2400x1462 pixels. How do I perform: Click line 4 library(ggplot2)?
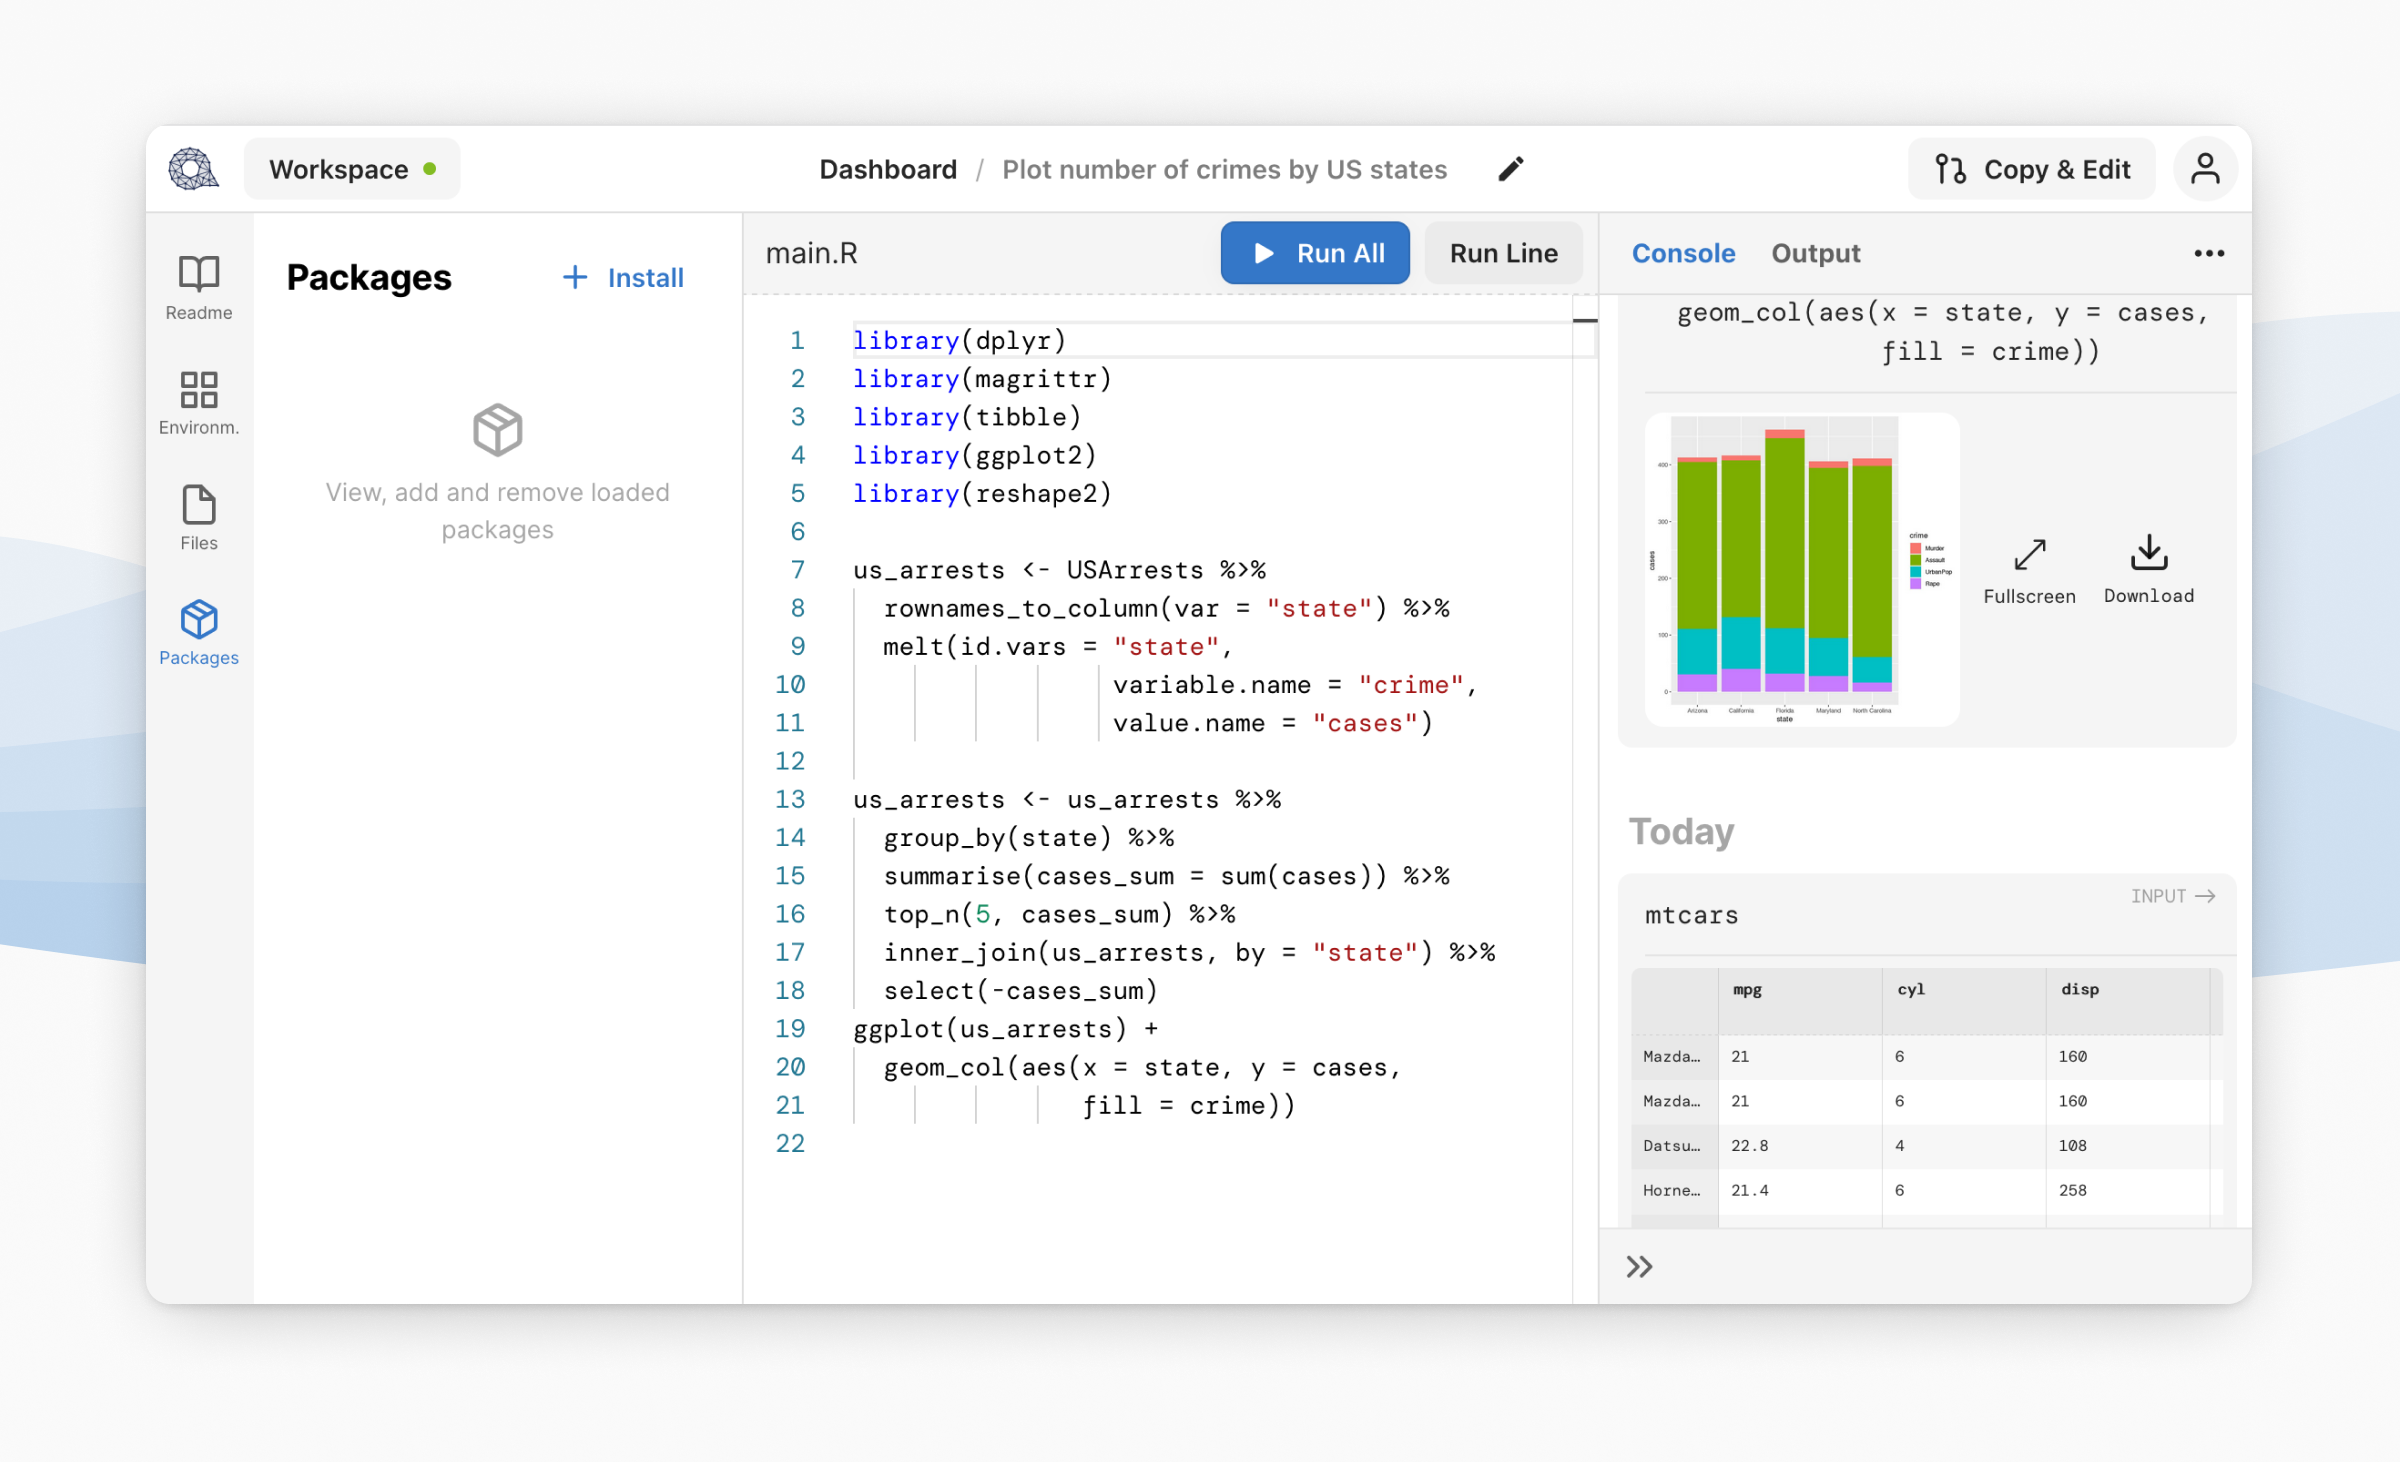(974, 455)
